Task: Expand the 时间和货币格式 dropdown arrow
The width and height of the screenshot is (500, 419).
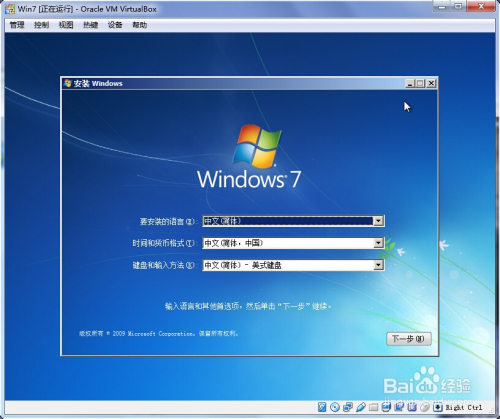Action: tap(378, 243)
